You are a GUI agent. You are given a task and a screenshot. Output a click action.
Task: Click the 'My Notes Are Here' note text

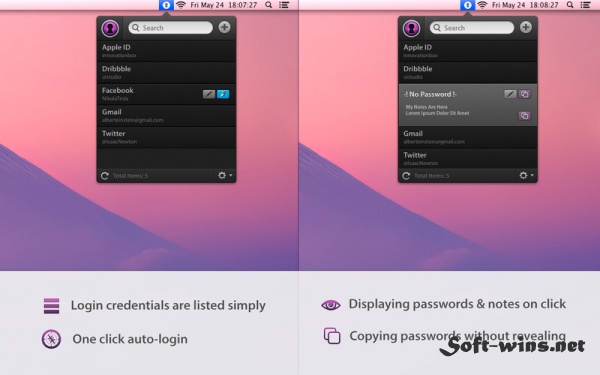(x=427, y=107)
